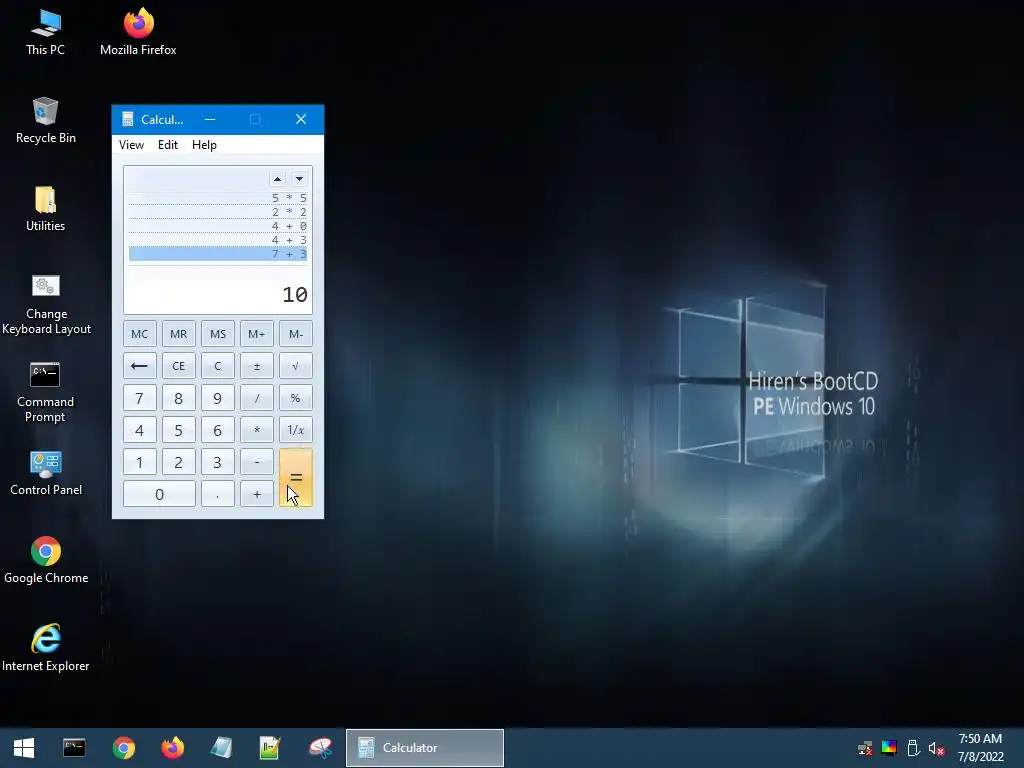This screenshot has width=1024, height=768.
Task: Click the divide button
Action: pyautogui.click(x=257, y=398)
